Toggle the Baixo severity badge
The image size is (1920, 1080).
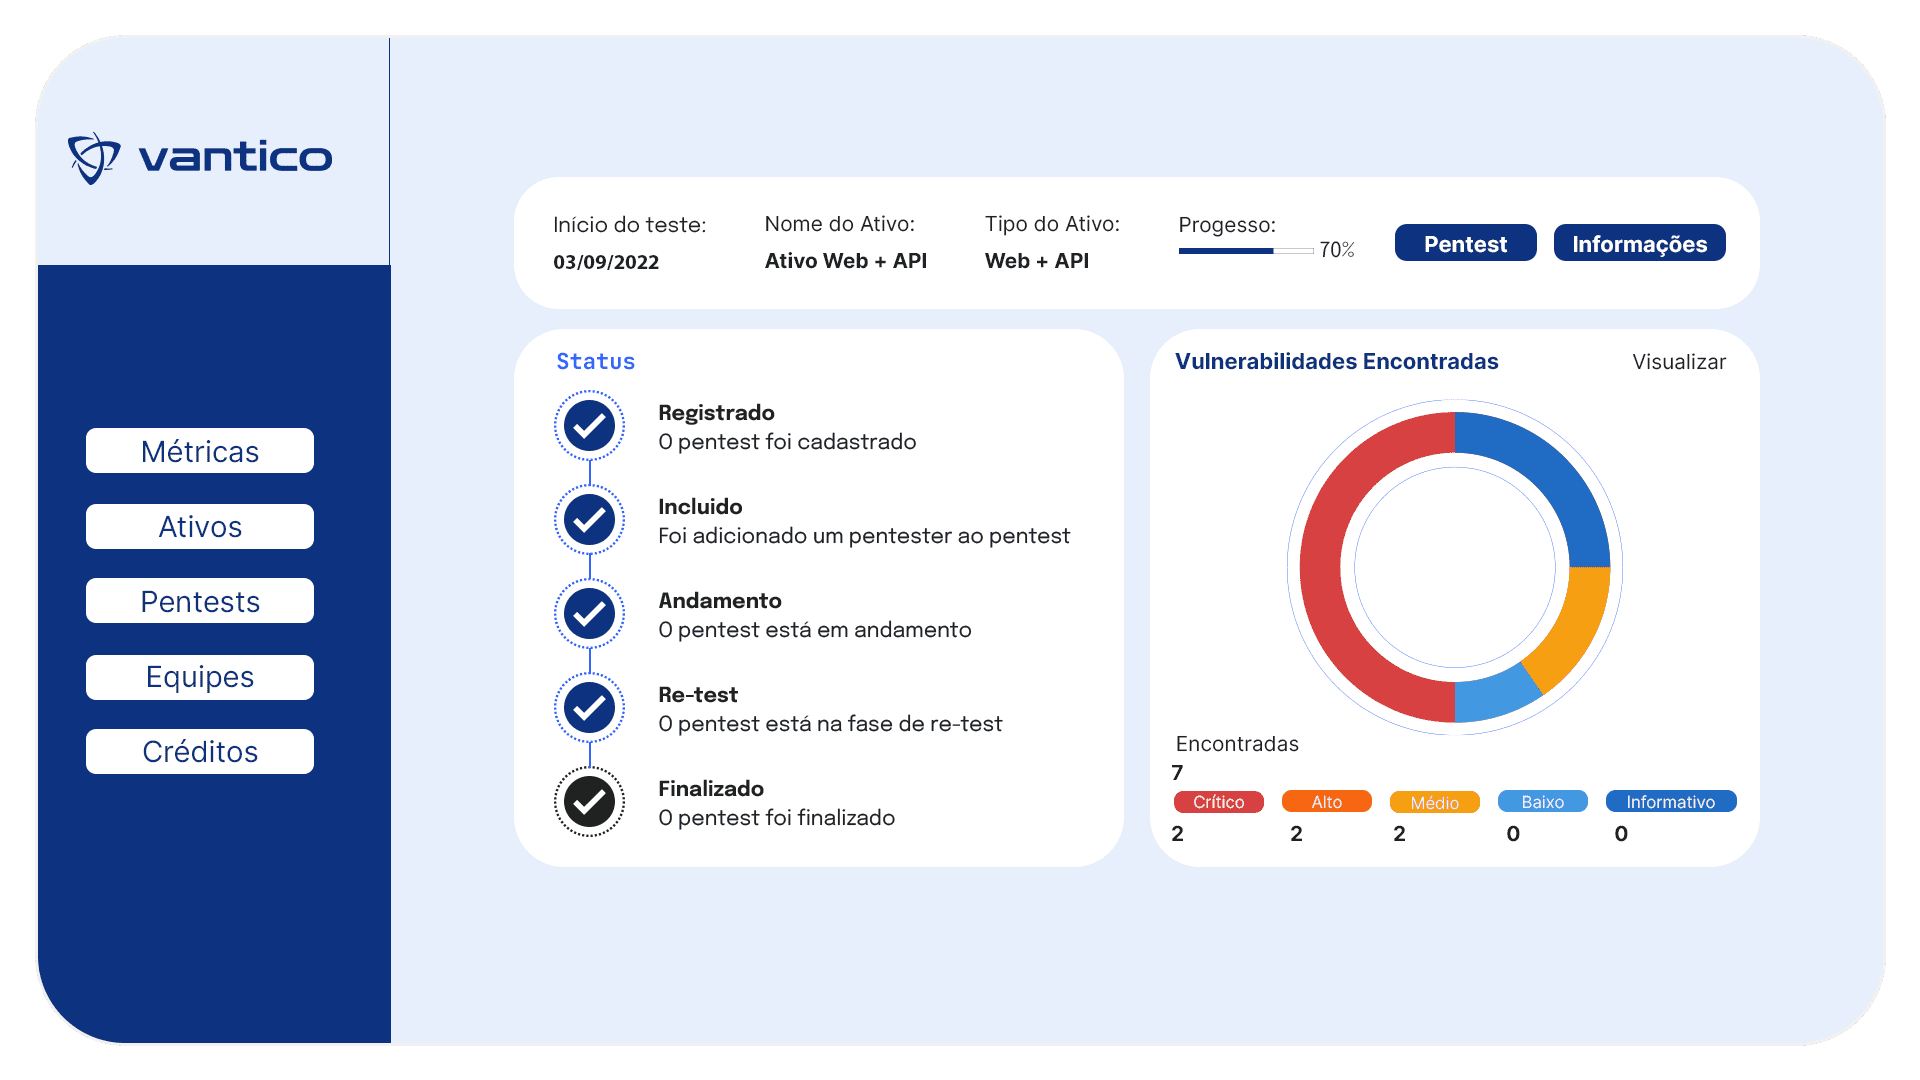tap(1542, 801)
